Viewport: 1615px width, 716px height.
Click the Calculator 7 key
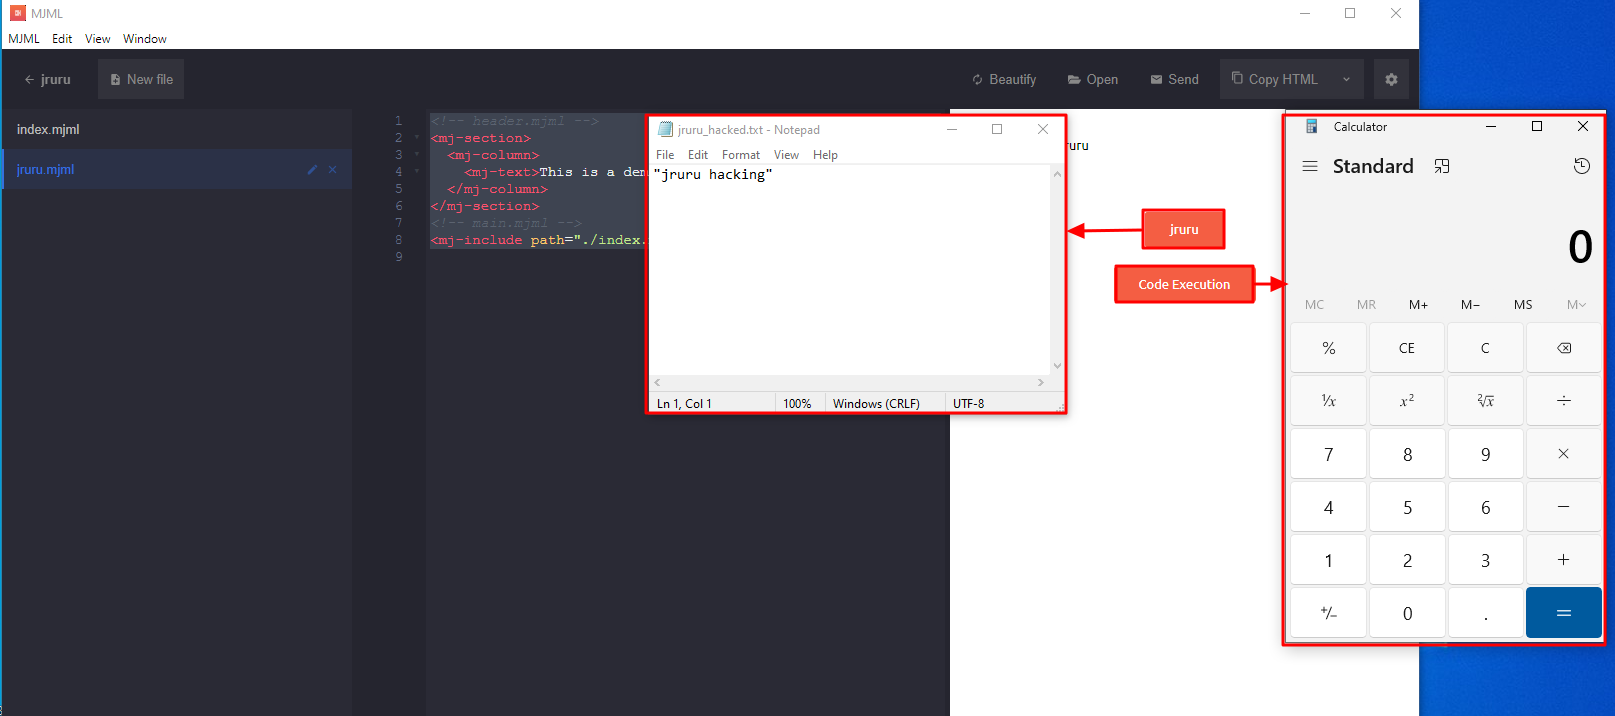pos(1329,454)
